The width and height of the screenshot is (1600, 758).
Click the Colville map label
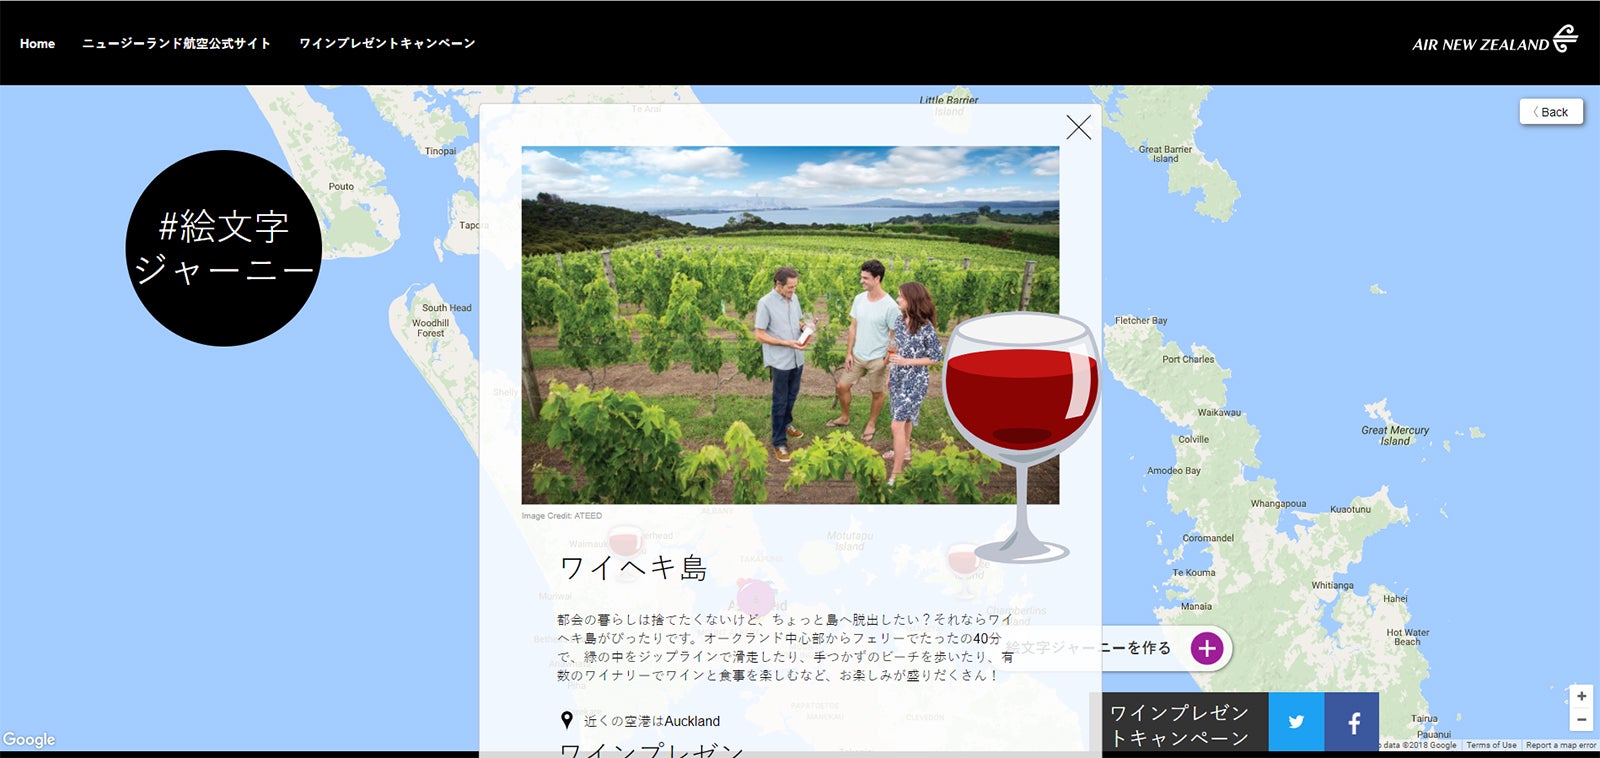pyautogui.click(x=1193, y=440)
